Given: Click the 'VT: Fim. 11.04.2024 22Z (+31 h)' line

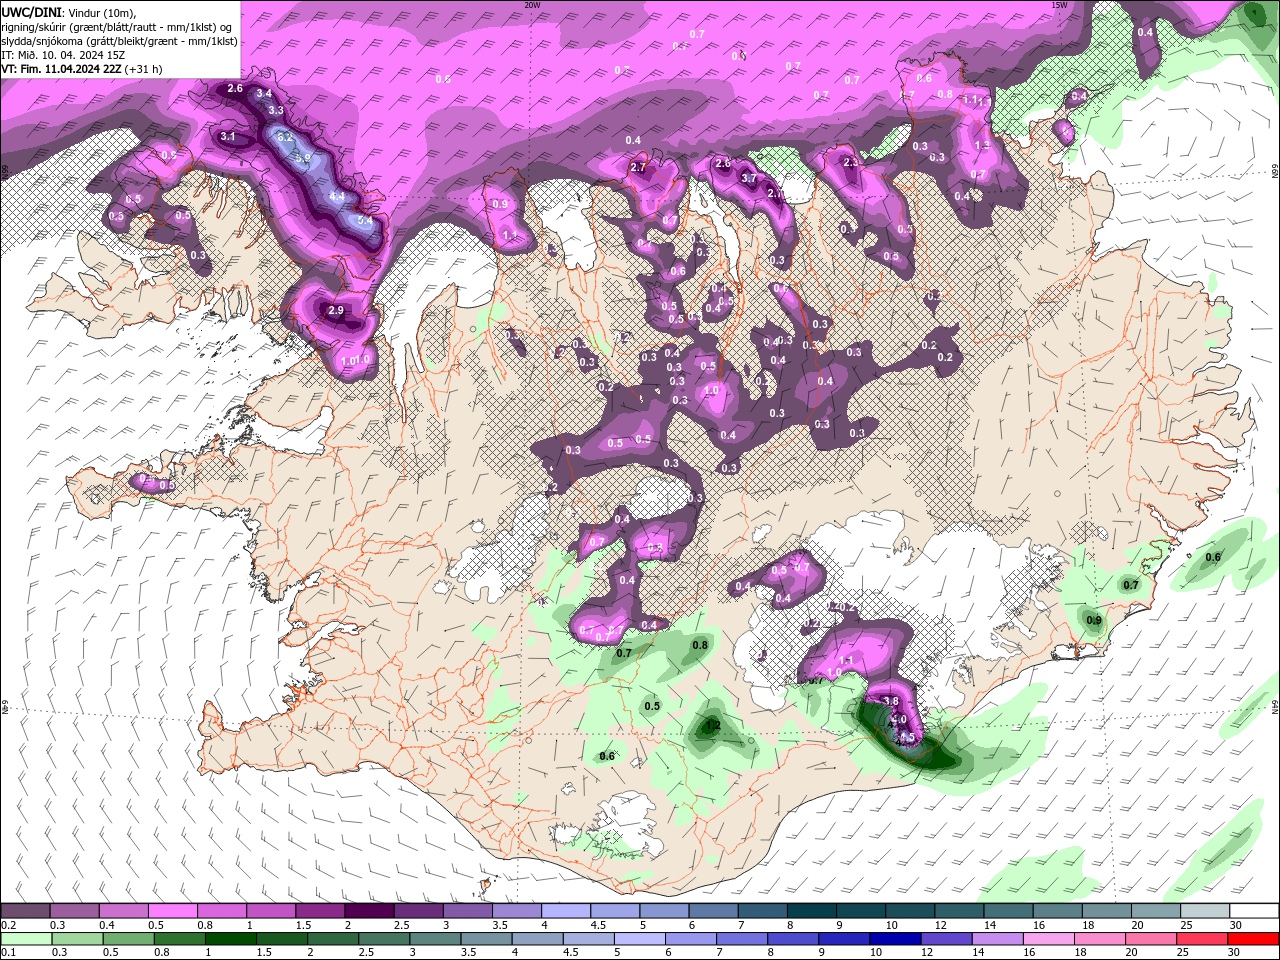Looking at the screenshot, I should pos(82,69).
